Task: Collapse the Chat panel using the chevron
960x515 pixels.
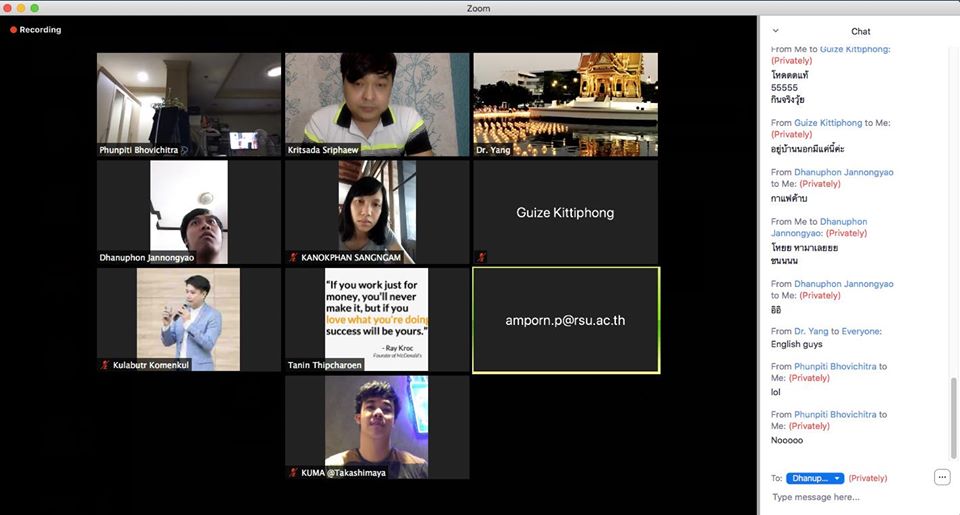Action: pos(775,31)
